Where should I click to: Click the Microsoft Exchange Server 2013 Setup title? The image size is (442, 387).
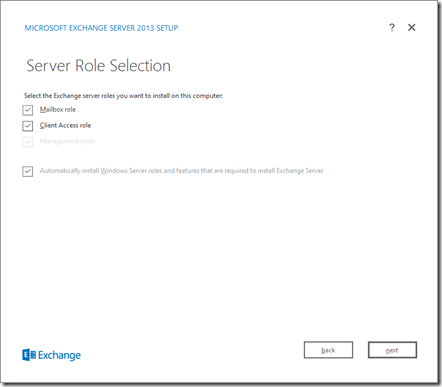pos(101,28)
